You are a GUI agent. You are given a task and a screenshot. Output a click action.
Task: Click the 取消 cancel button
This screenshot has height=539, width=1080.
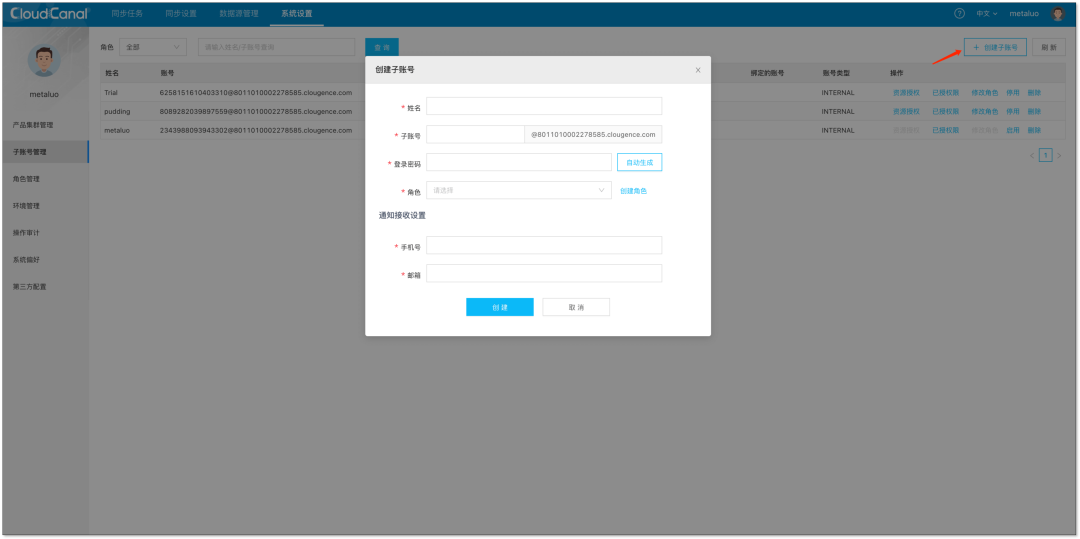576,307
